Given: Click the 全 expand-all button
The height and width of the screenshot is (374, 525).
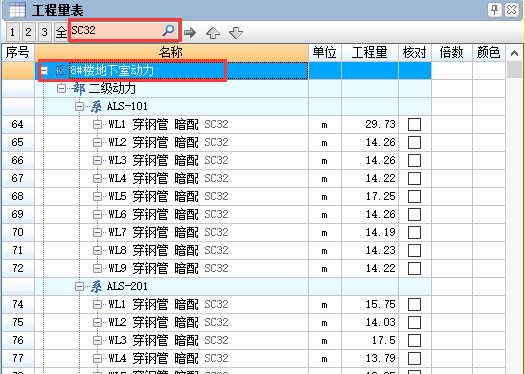Looking at the screenshot, I should click(x=61, y=32).
